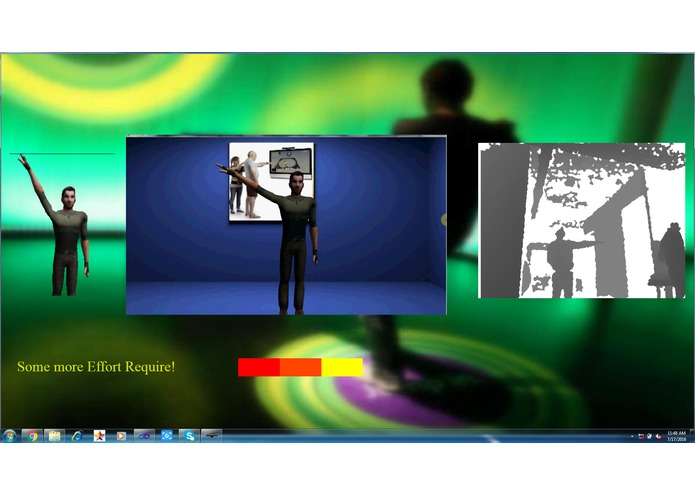Click the yellow segment of effort bar
Image resolution: width=695 pixels, height=494 pixels.
[x=342, y=367]
